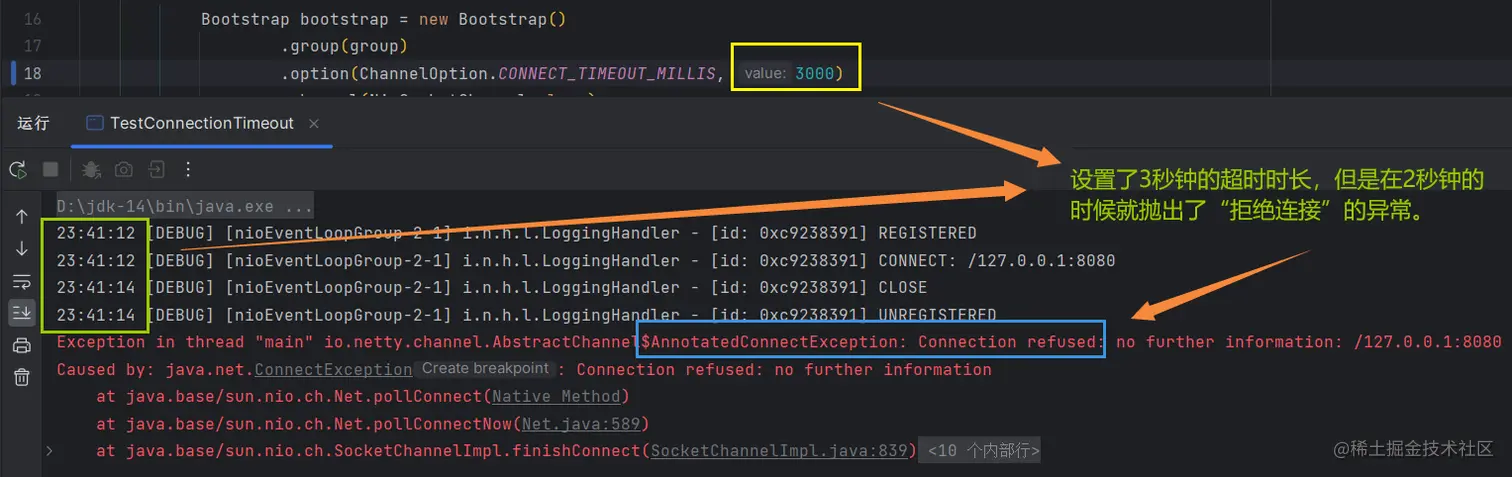This screenshot has width=1512, height=477.
Task: Click the CONNECT: /127.0.0.1:8080 log line
Action: click(586, 261)
